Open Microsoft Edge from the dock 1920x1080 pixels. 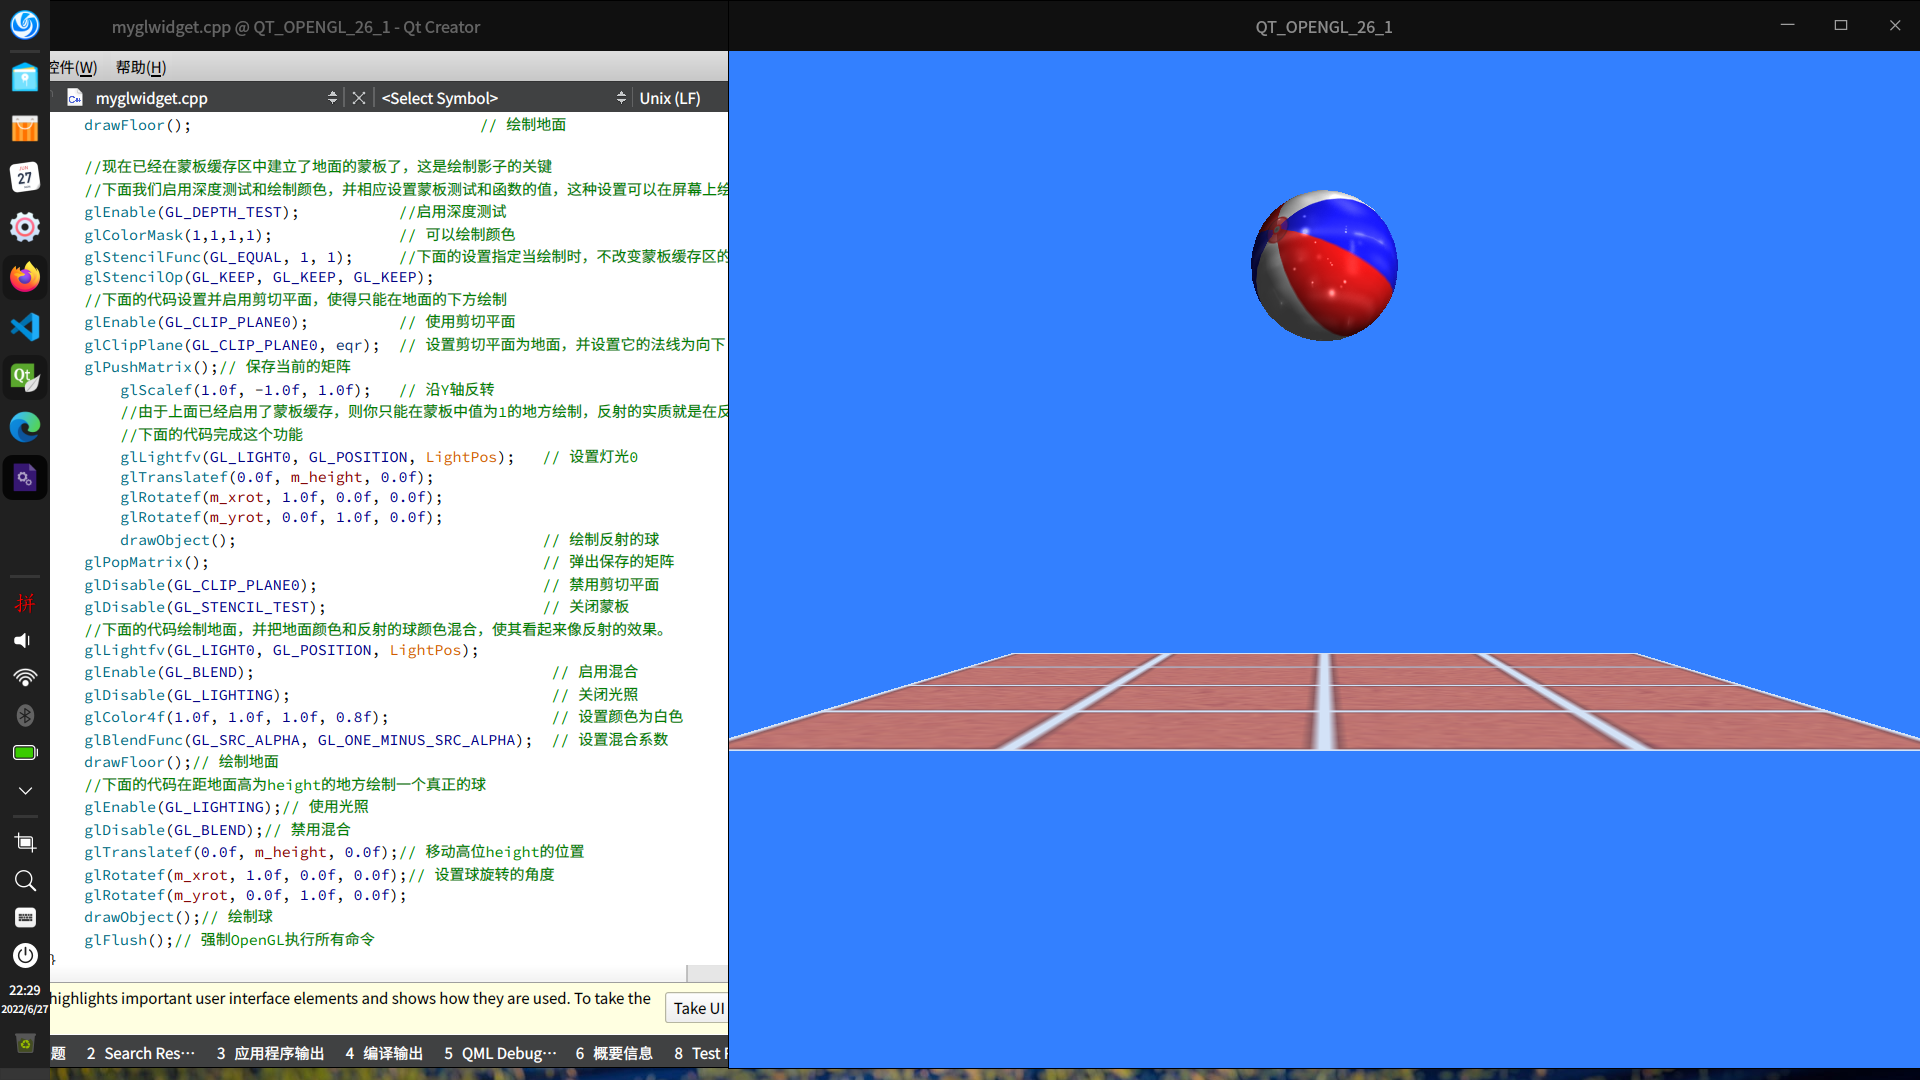[x=25, y=427]
